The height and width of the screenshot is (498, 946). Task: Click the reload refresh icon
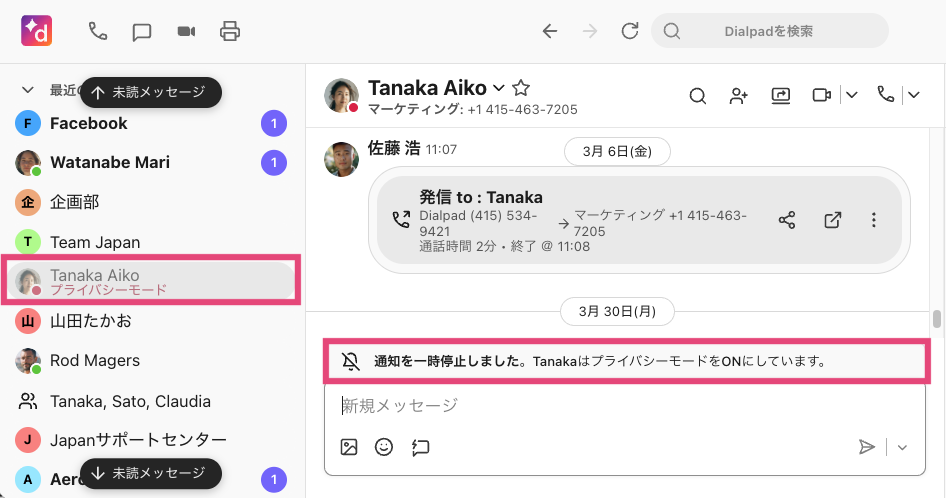(x=629, y=31)
